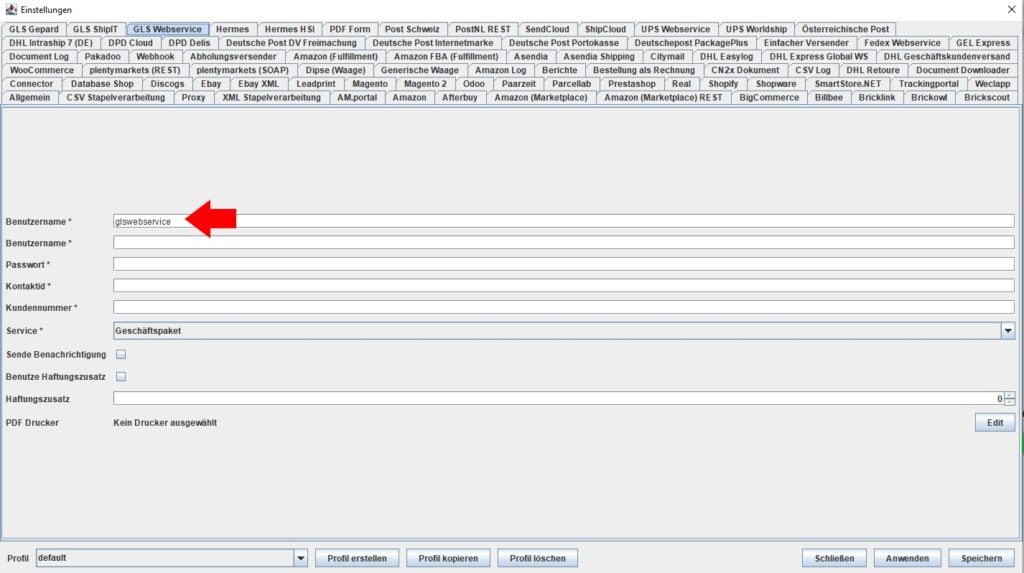
Task: Focus the first Benutzername field containing glswebservice
Action: pos(564,221)
